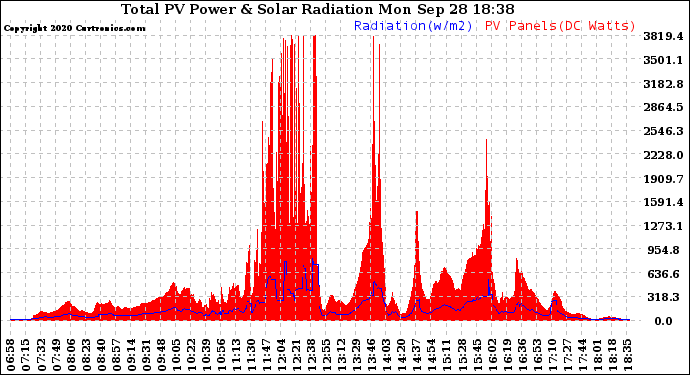Click the 1909.7 y-axis value
Viewport: 690px width, 375px height.
point(663,179)
